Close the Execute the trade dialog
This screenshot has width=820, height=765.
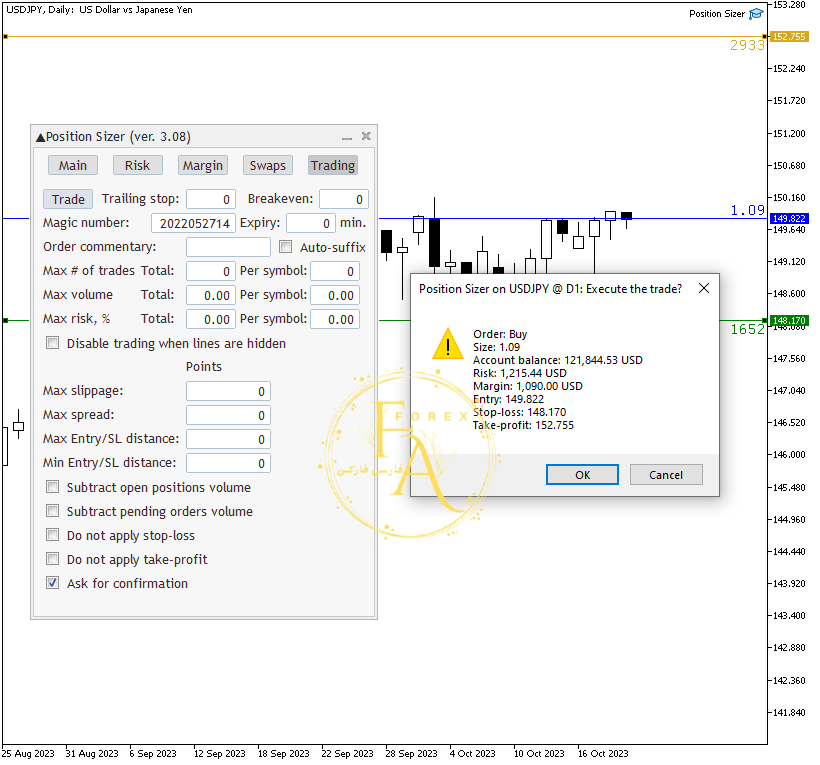[x=704, y=288]
